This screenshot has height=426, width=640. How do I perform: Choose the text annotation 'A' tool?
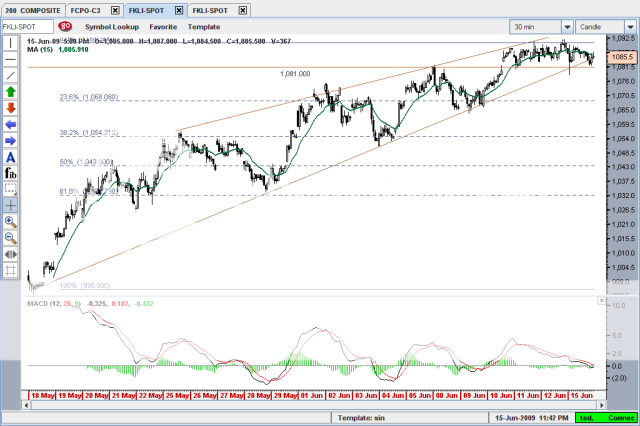(x=11, y=157)
